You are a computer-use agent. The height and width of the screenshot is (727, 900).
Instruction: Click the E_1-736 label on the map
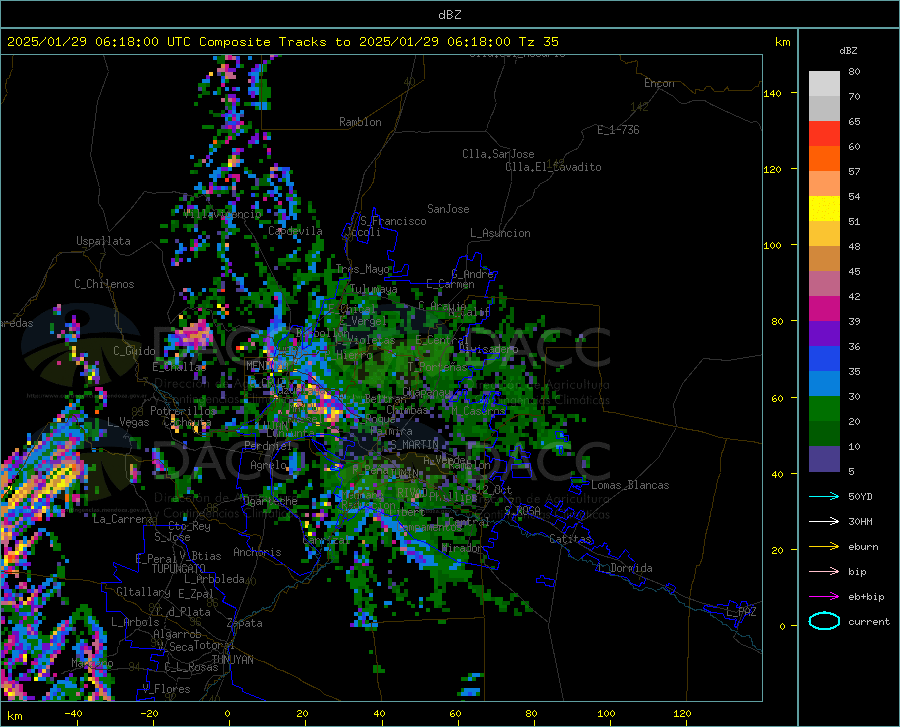618,130
